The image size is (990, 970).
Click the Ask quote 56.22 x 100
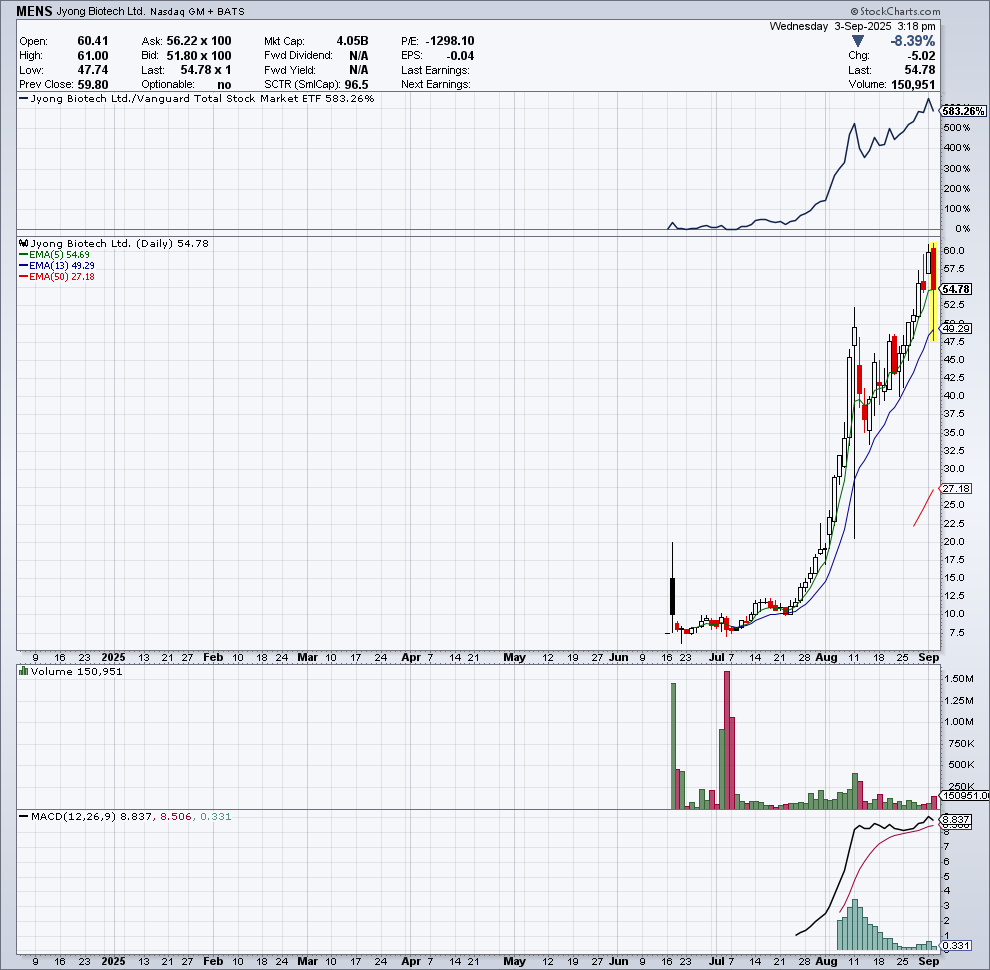coord(199,41)
